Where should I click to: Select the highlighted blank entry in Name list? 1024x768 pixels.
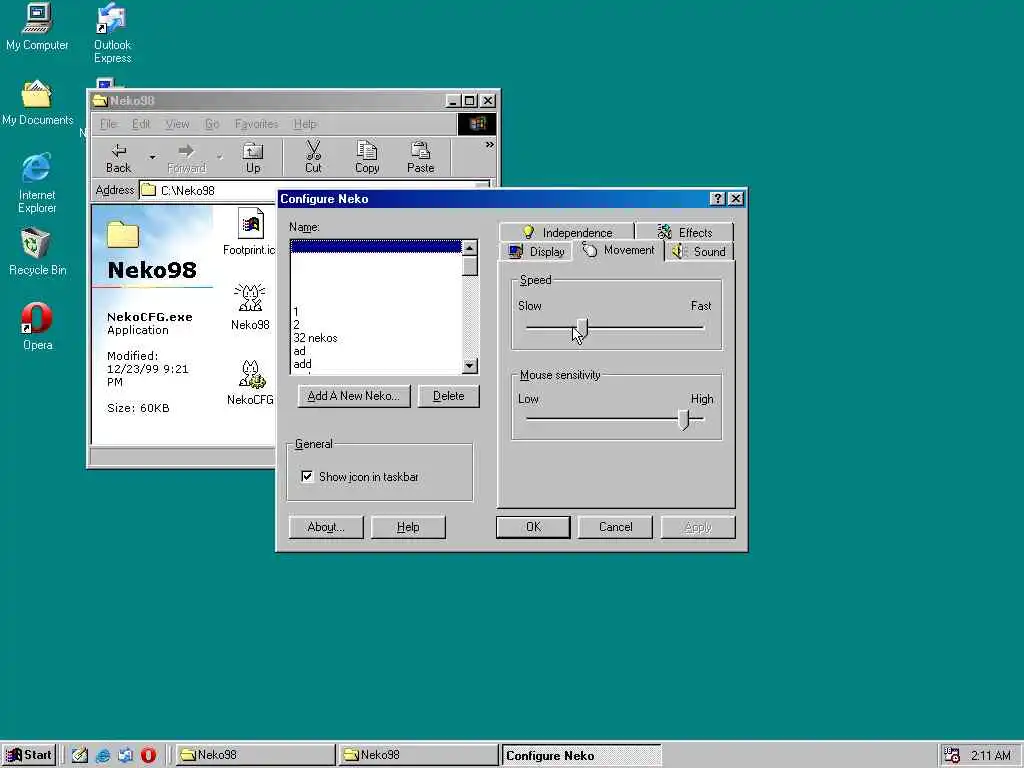coord(376,246)
